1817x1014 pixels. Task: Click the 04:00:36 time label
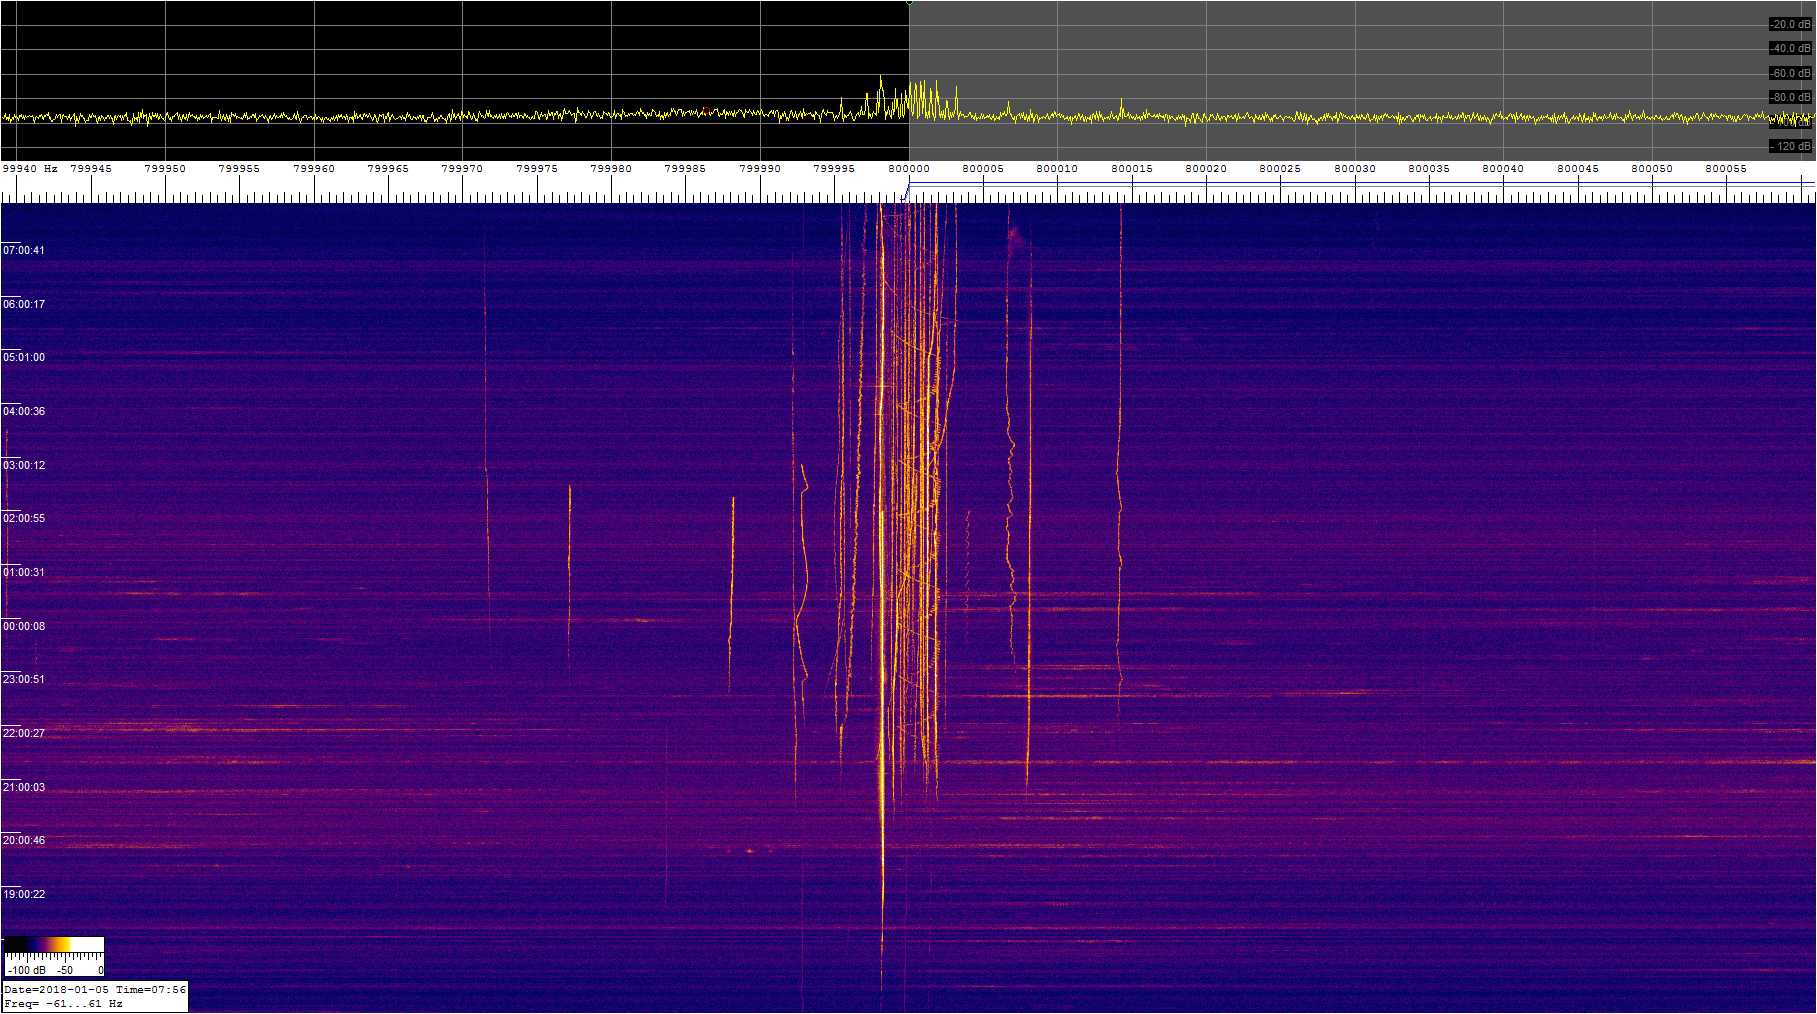click(24, 411)
